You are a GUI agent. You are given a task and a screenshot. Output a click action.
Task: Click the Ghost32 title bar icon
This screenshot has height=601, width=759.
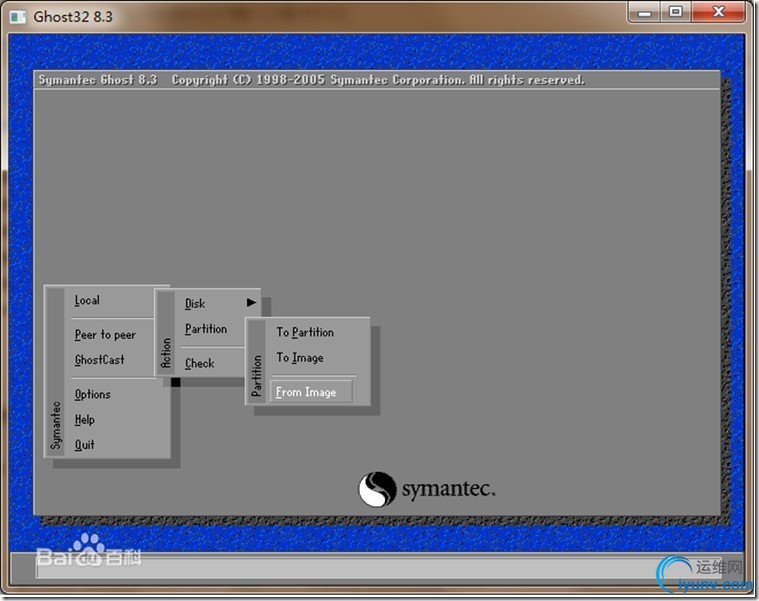click(x=18, y=17)
